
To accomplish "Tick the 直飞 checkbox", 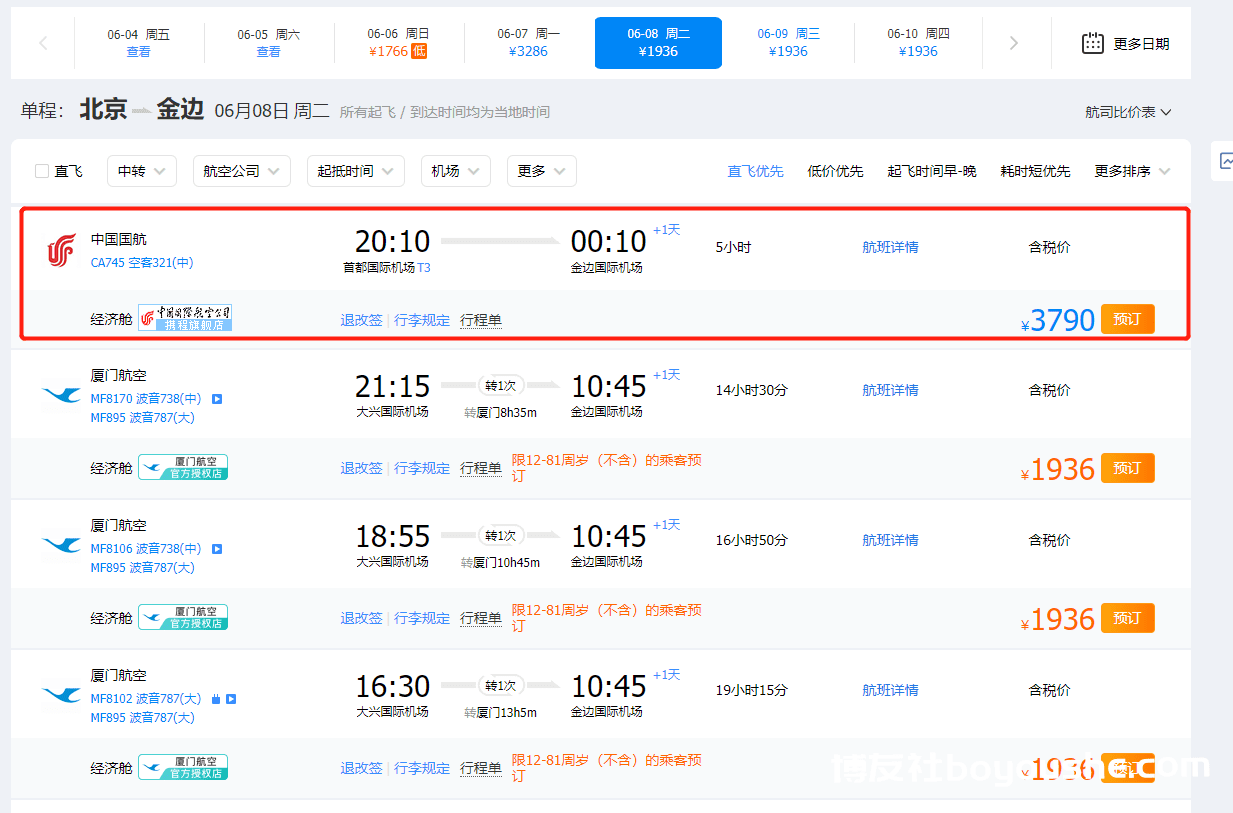I will [x=42, y=171].
